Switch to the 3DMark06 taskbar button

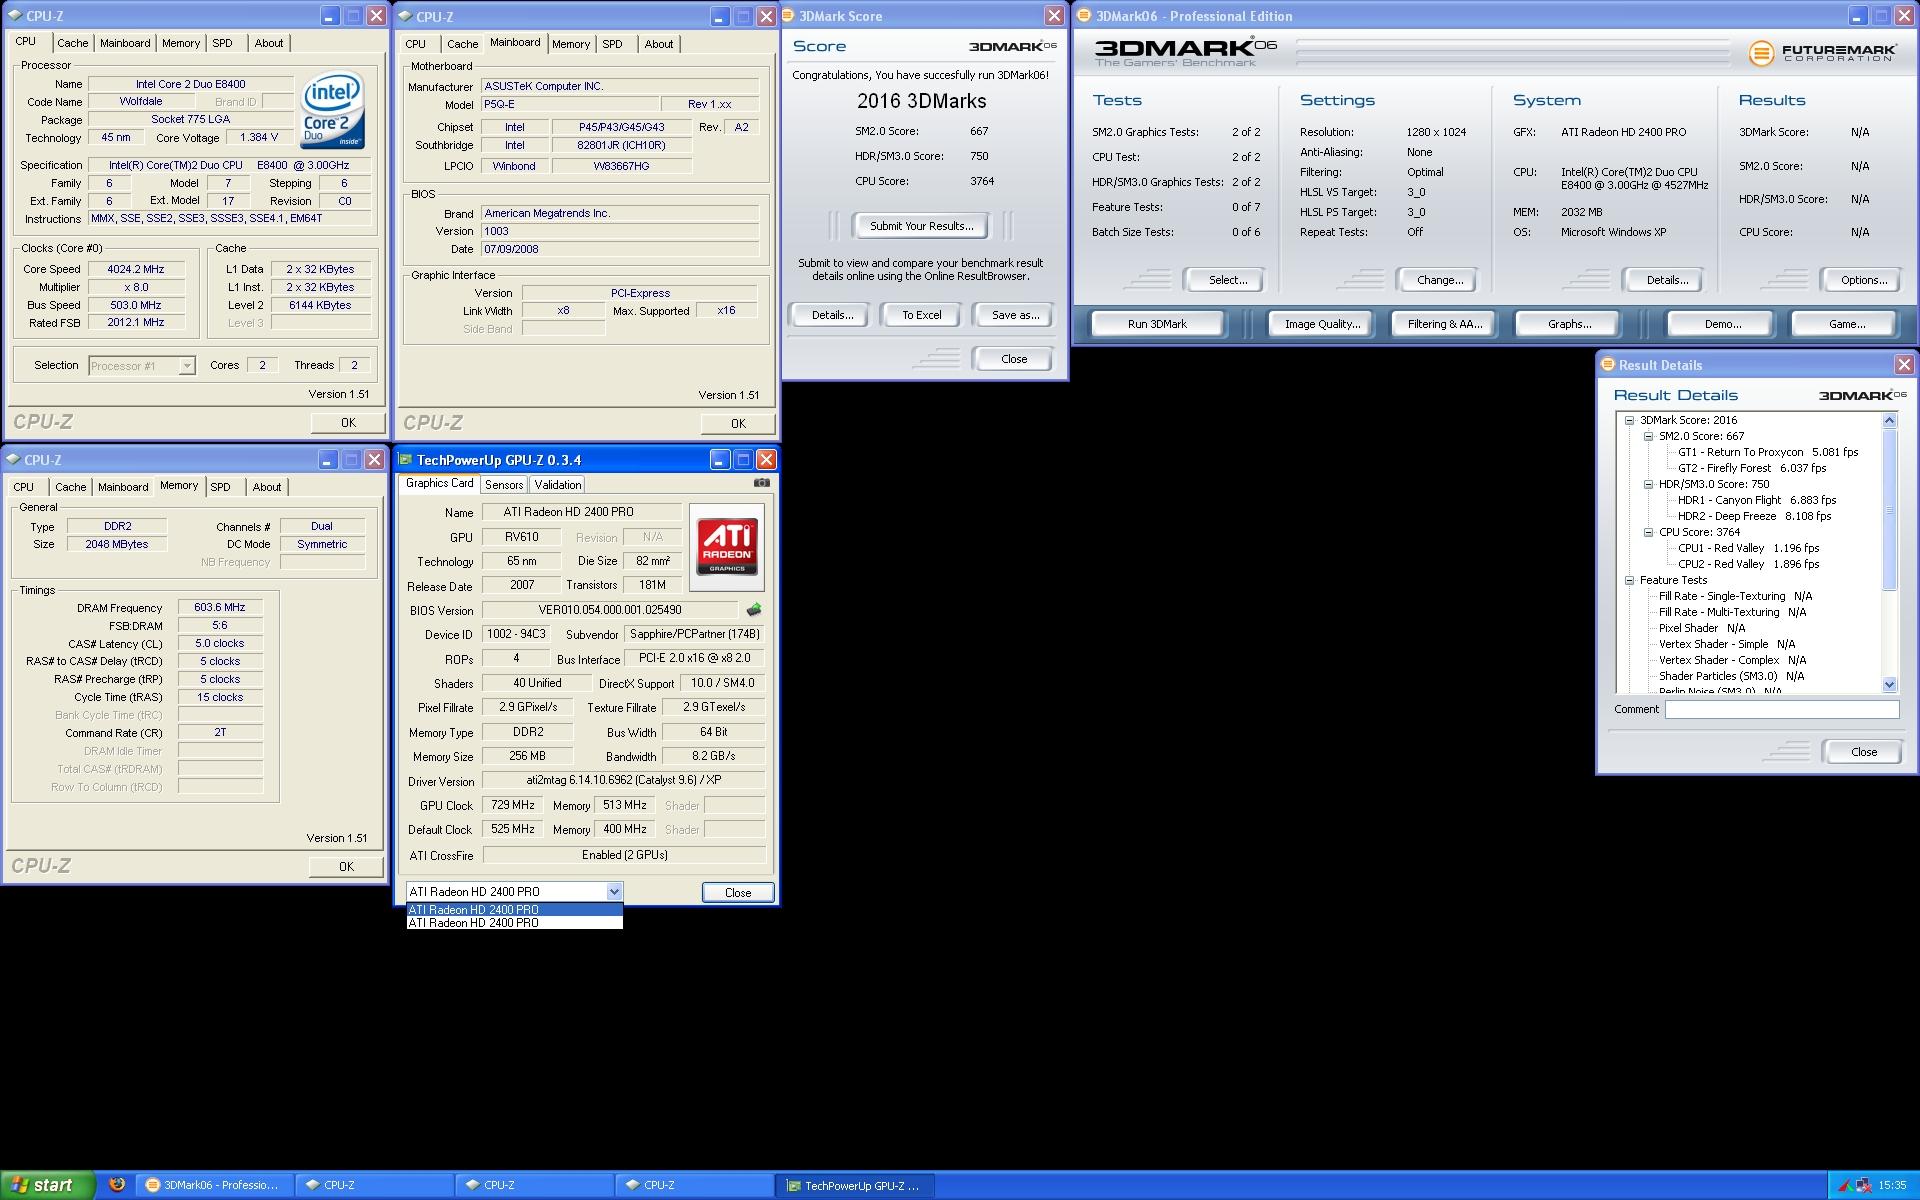pos(215,1185)
